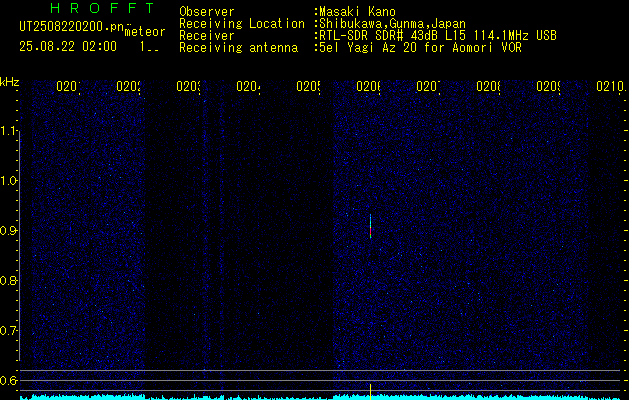Click the 0.8 kHz axis label
Viewport: 629px width, 400px height.
point(7,280)
